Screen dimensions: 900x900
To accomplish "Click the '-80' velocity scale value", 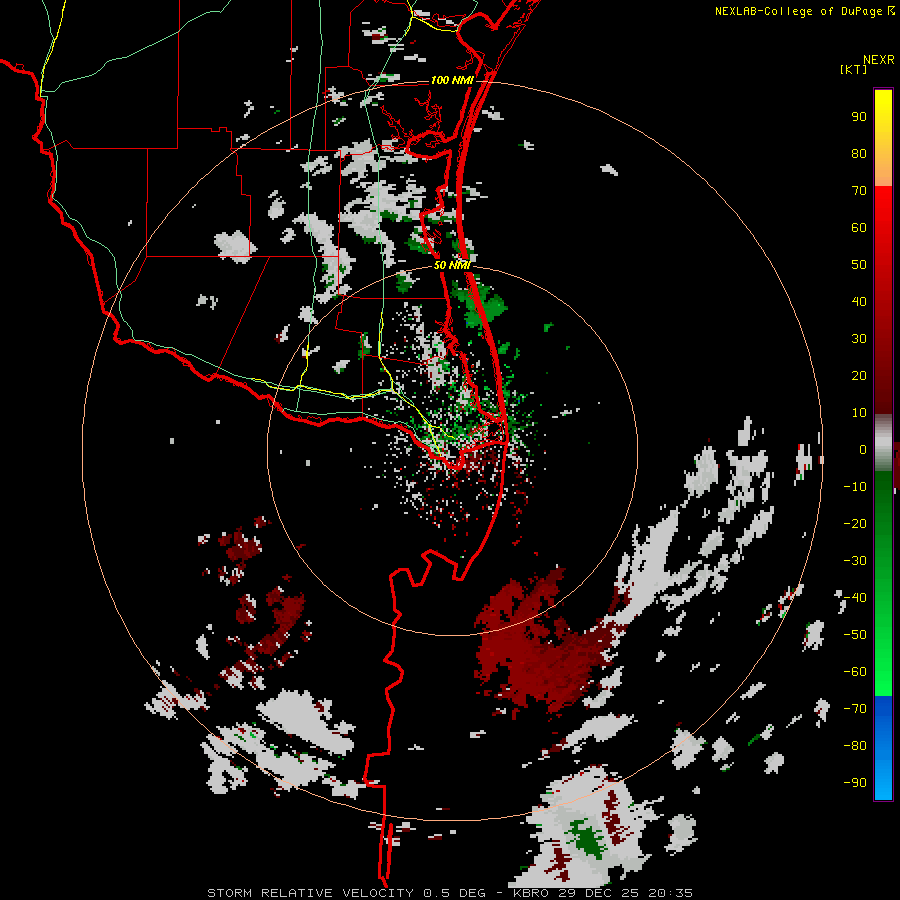I will (x=855, y=746).
